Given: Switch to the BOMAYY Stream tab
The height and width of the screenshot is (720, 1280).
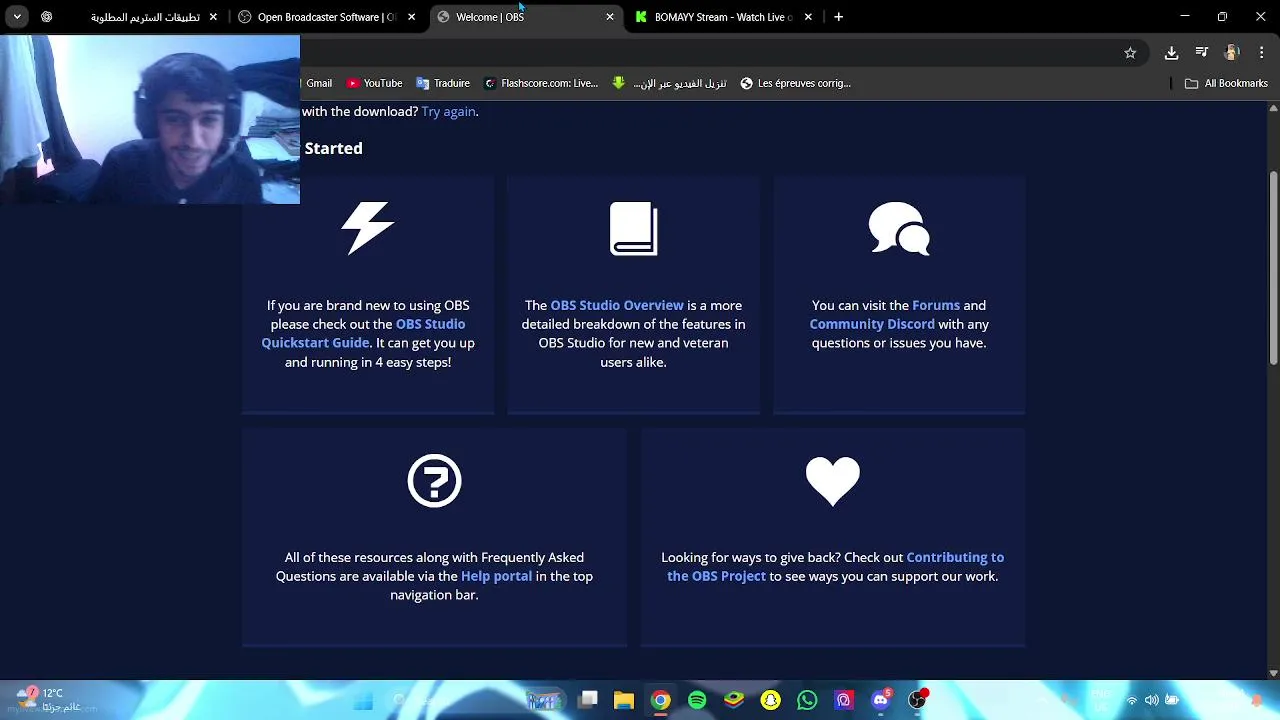Looking at the screenshot, I should click(723, 17).
